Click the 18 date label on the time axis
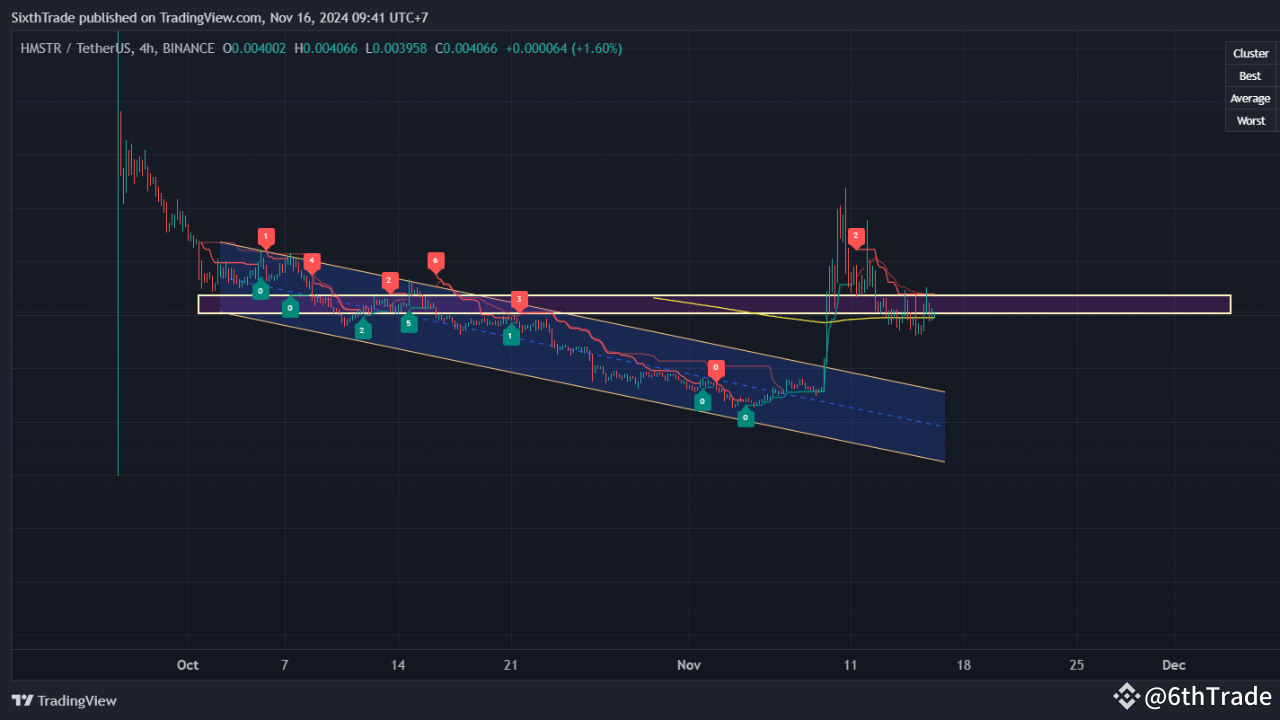Image resolution: width=1280 pixels, height=720 pixels. (964, 665)
